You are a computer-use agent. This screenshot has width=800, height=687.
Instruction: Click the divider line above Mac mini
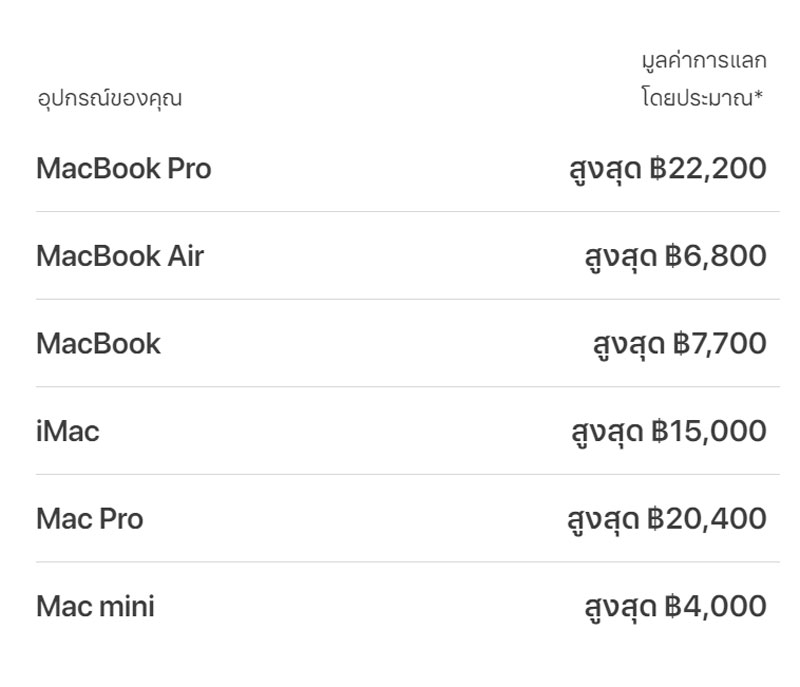click(407, 562)
